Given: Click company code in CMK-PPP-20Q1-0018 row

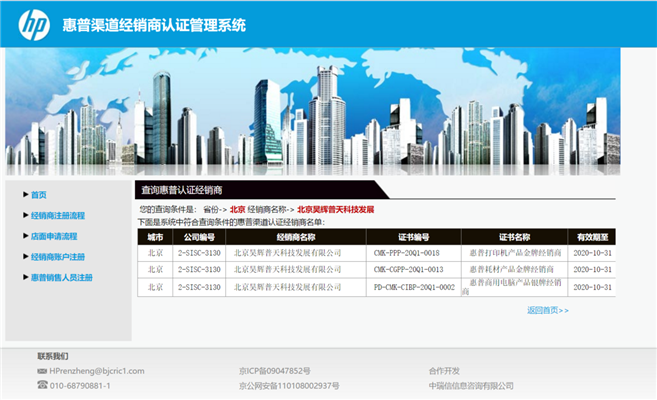Looking at the screenshot, I should (199, 253).
